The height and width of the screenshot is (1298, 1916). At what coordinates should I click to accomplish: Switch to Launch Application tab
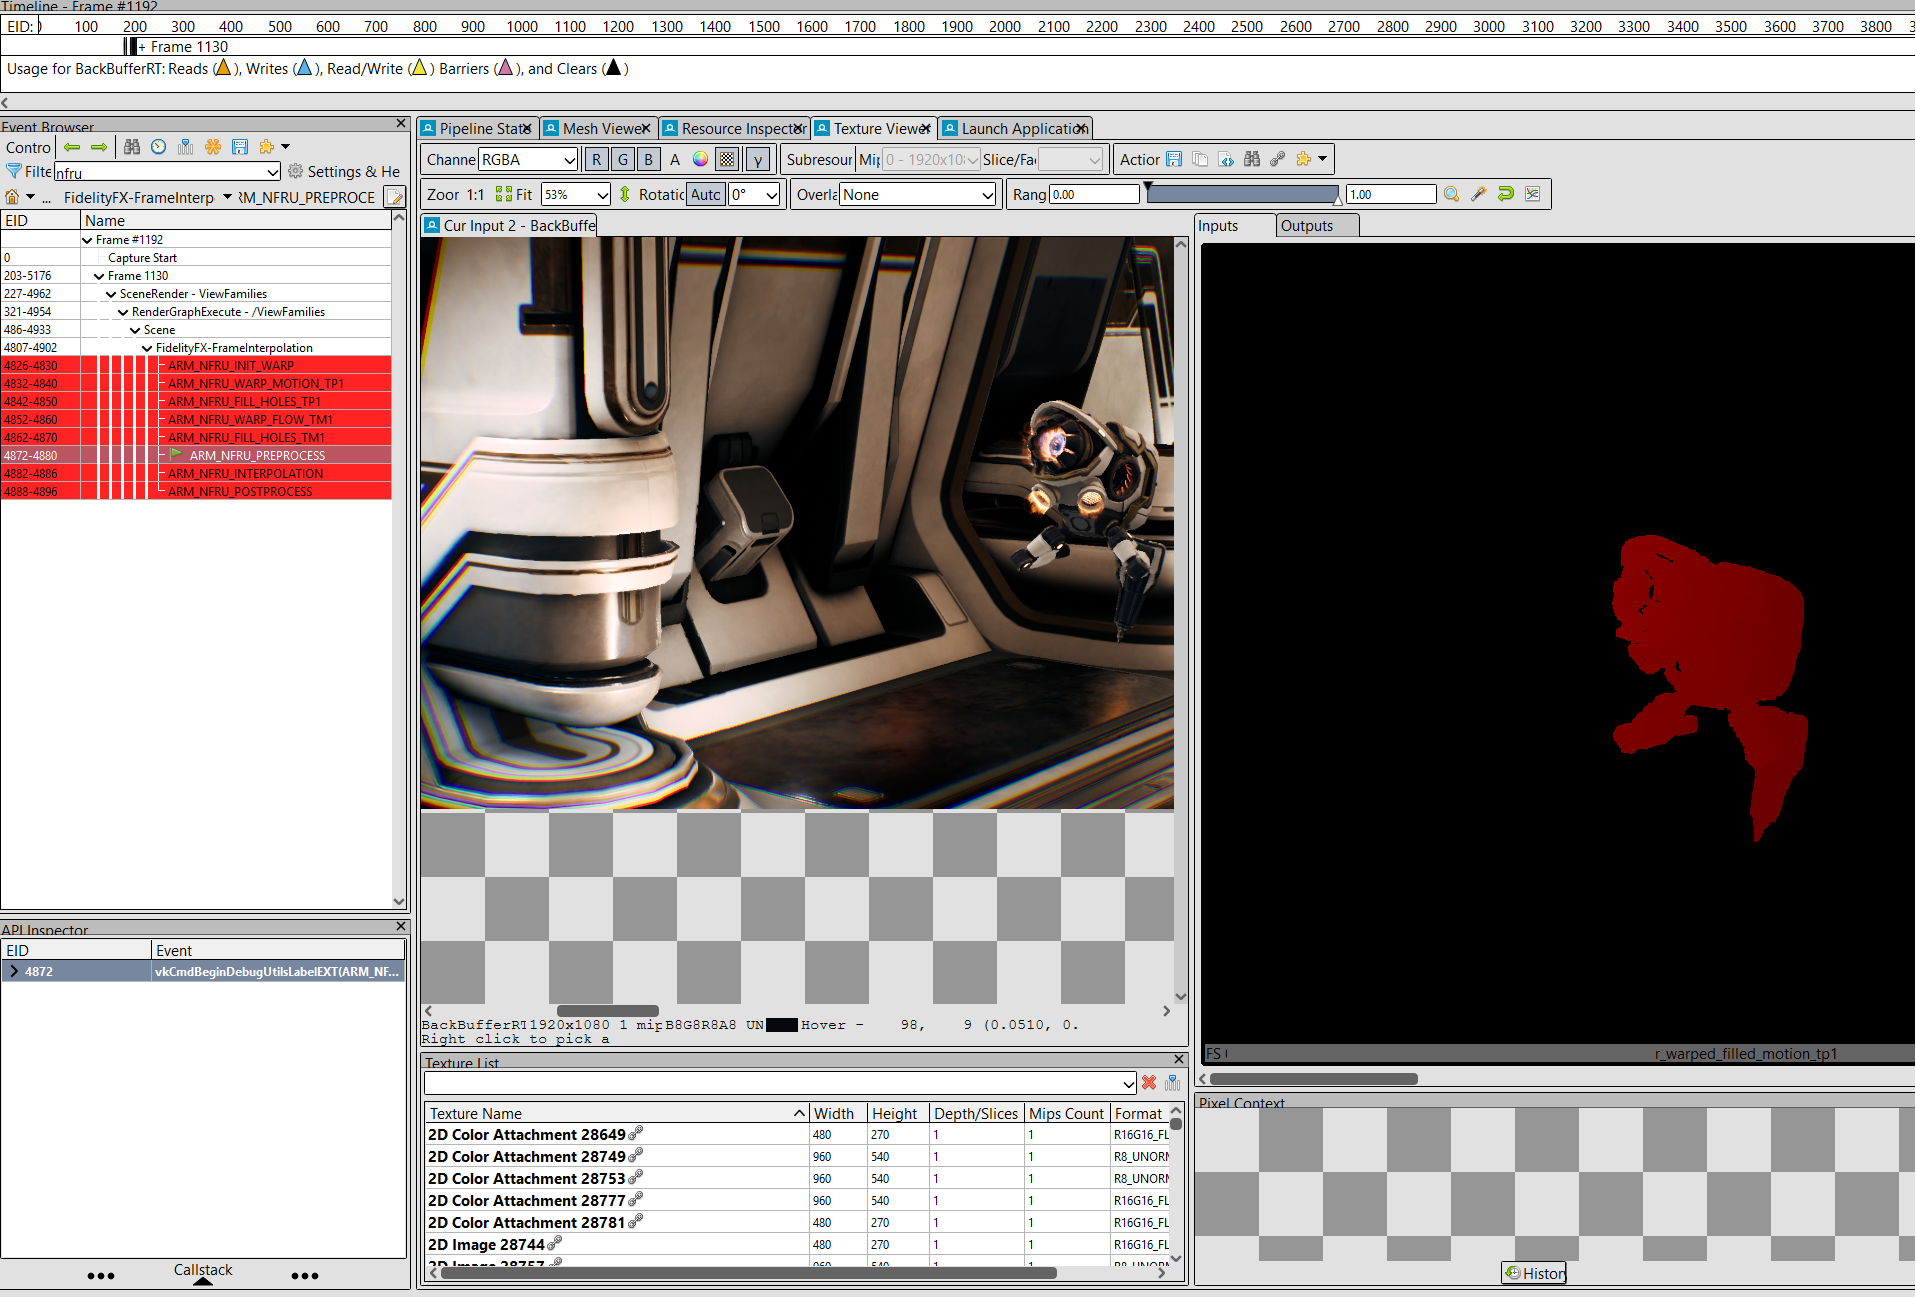1016,128
